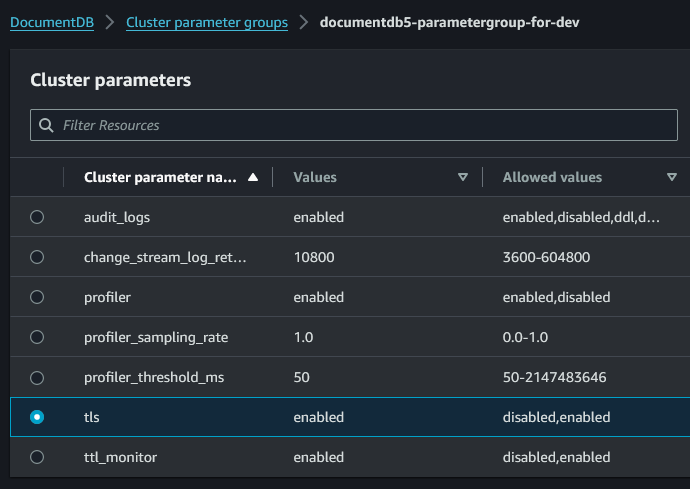Sort using the Values column arrow
This screenshot has width=690, height=489.
(x=462, y=177)
